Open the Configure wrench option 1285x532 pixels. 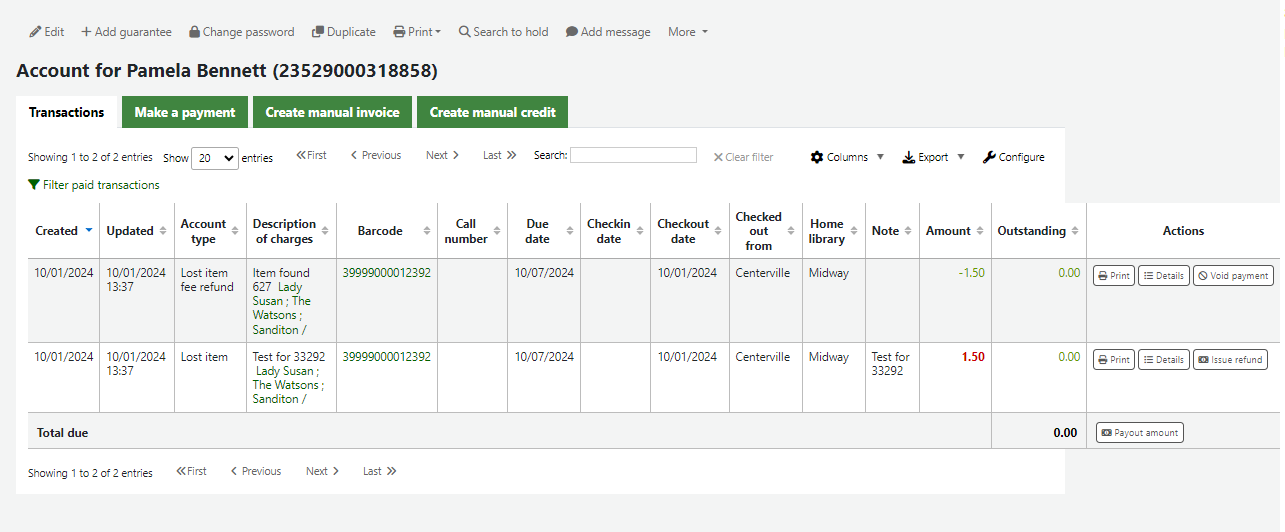coord(1013,157)
